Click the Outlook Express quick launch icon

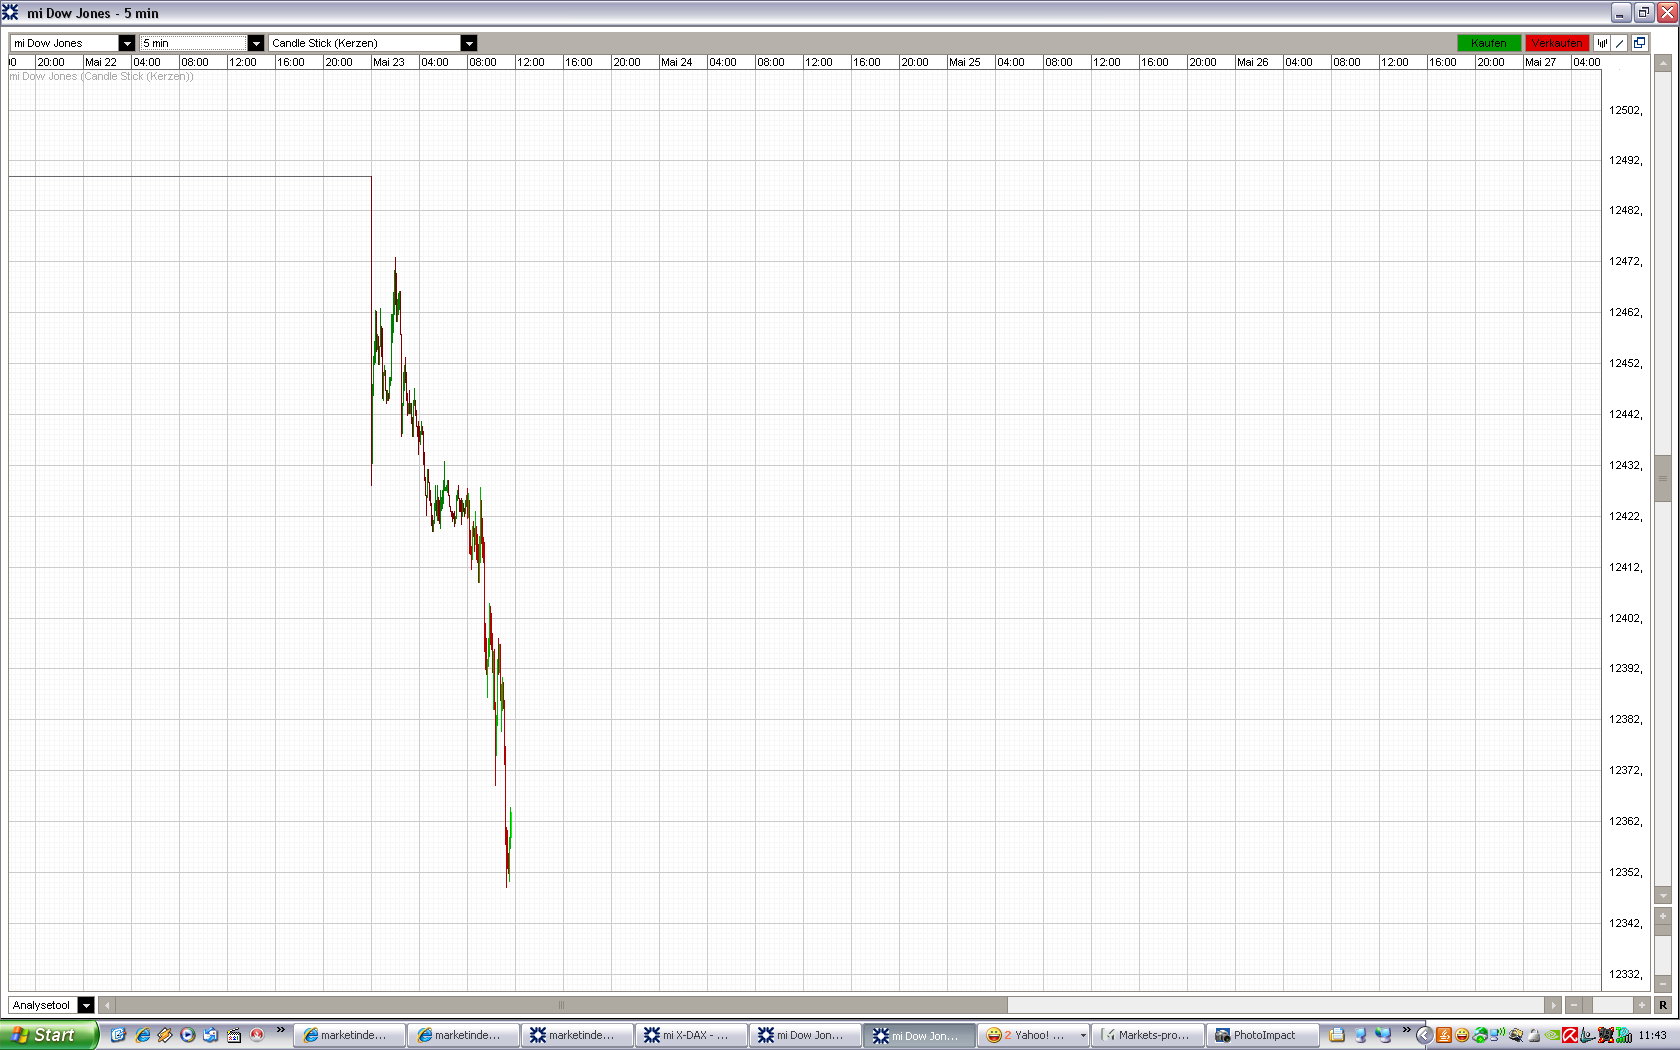click(x=210, y=1035)
